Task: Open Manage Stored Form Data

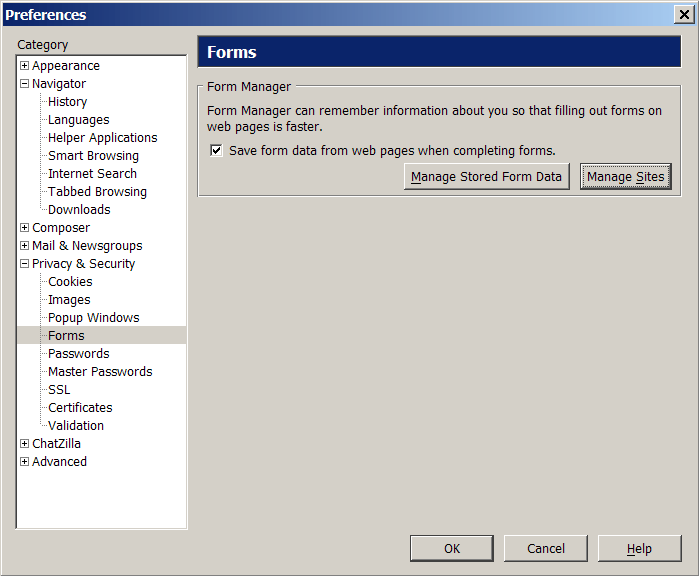Action: pyautogui.click(x=487, y=177)
